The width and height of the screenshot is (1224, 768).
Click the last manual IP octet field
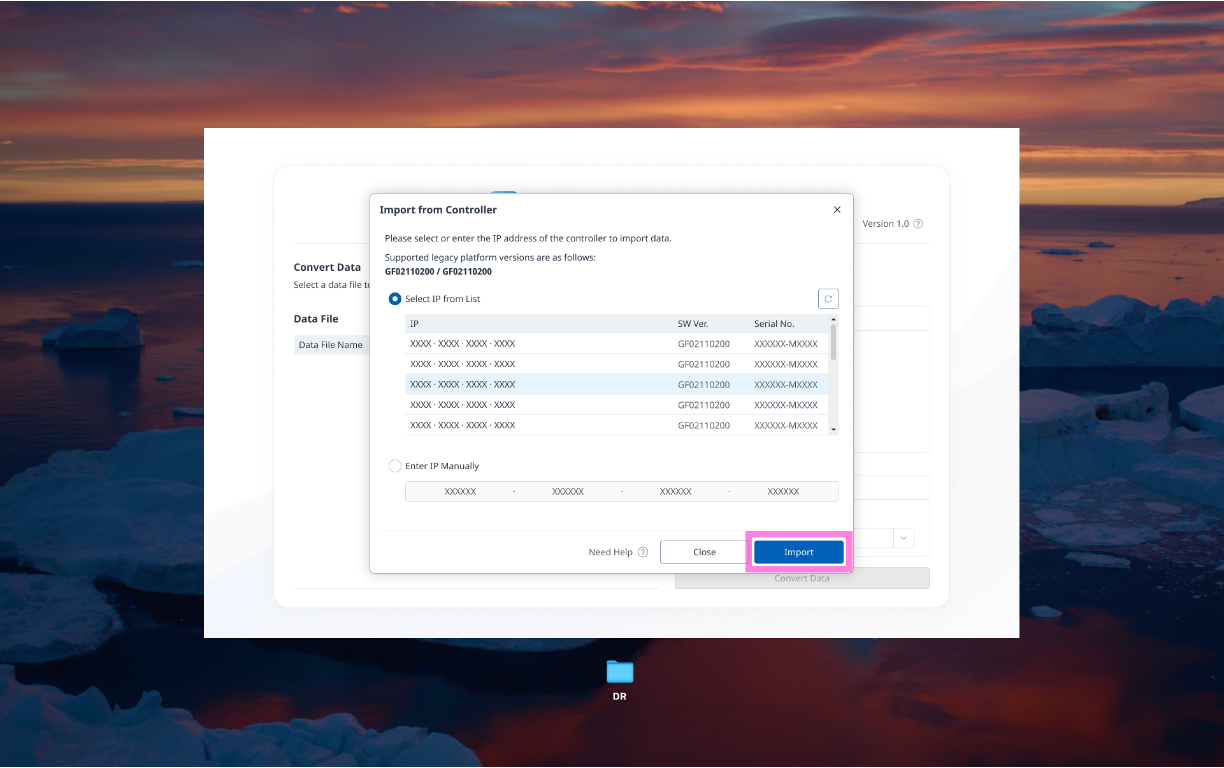[783, 492]
